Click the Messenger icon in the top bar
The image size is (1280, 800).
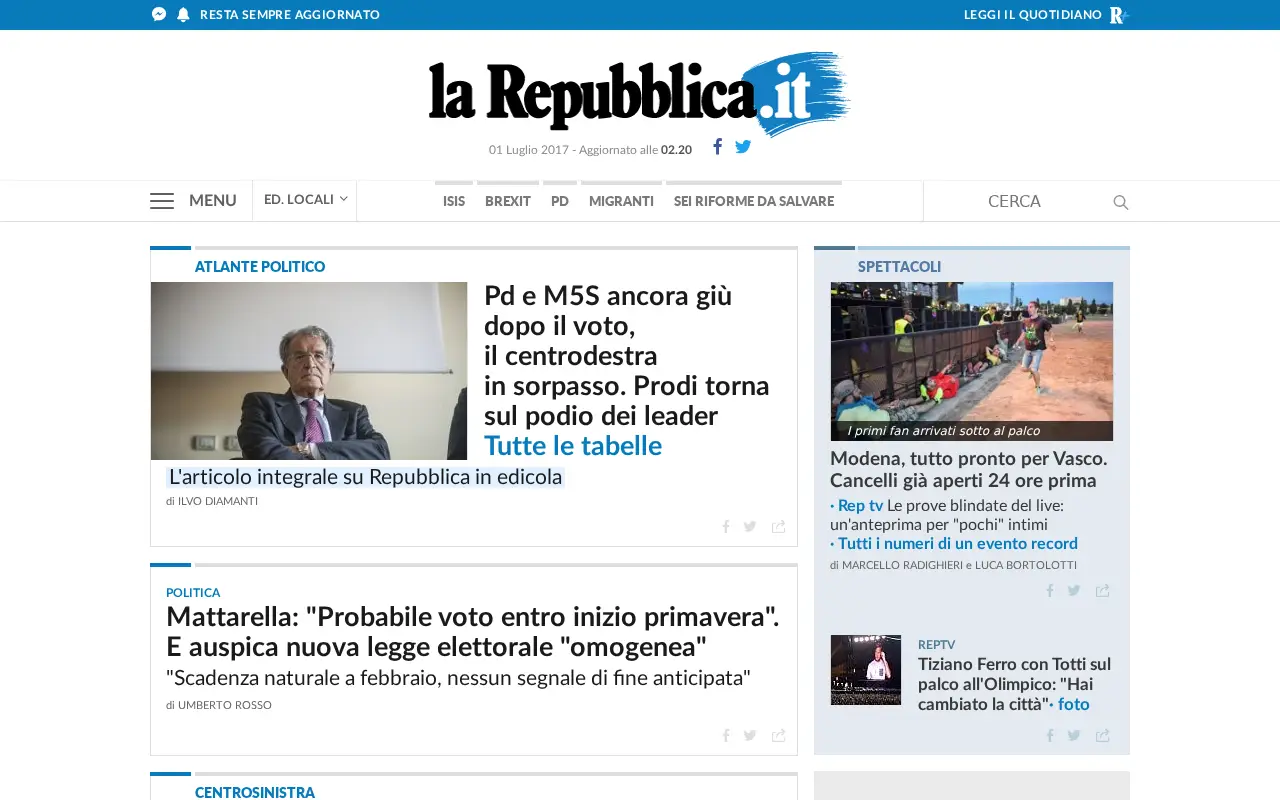tap(159, 15)
